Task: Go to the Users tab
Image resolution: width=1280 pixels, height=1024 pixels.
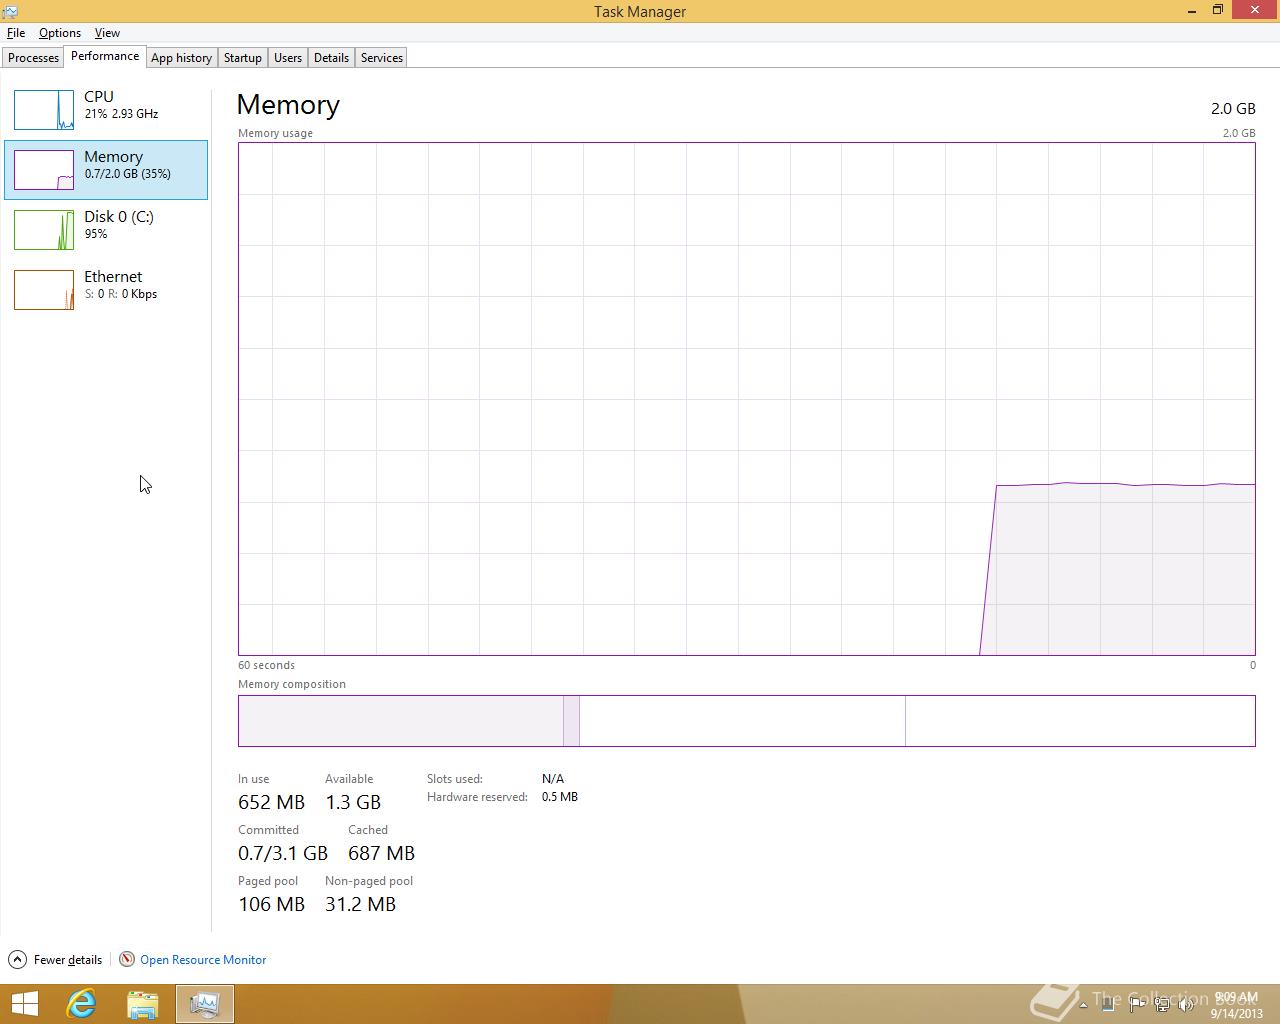Action: click(x=288, y=58)
